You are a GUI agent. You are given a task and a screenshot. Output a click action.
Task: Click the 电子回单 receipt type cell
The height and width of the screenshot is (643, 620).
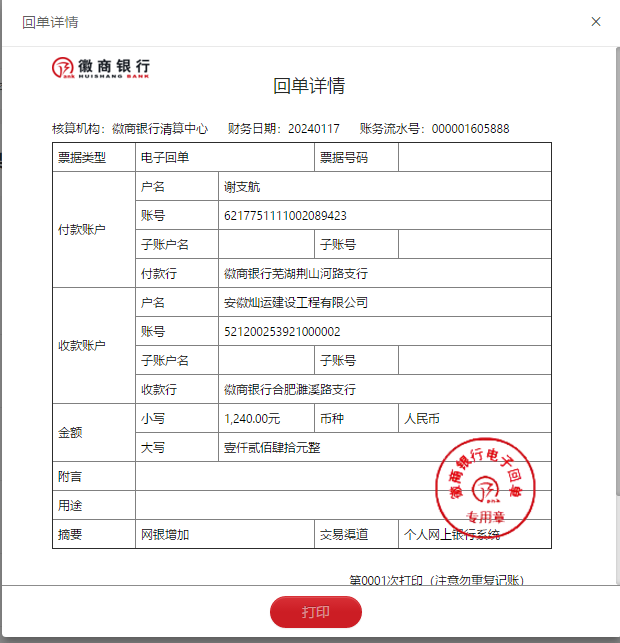pyautogui.click(x=166, y=157)
